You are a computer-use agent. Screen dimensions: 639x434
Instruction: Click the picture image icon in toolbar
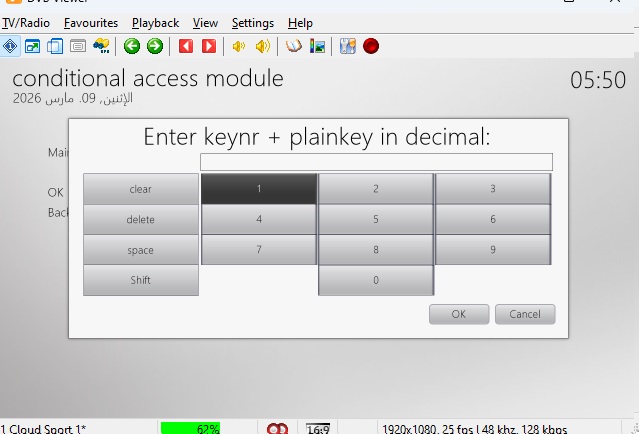pos(318,45)
